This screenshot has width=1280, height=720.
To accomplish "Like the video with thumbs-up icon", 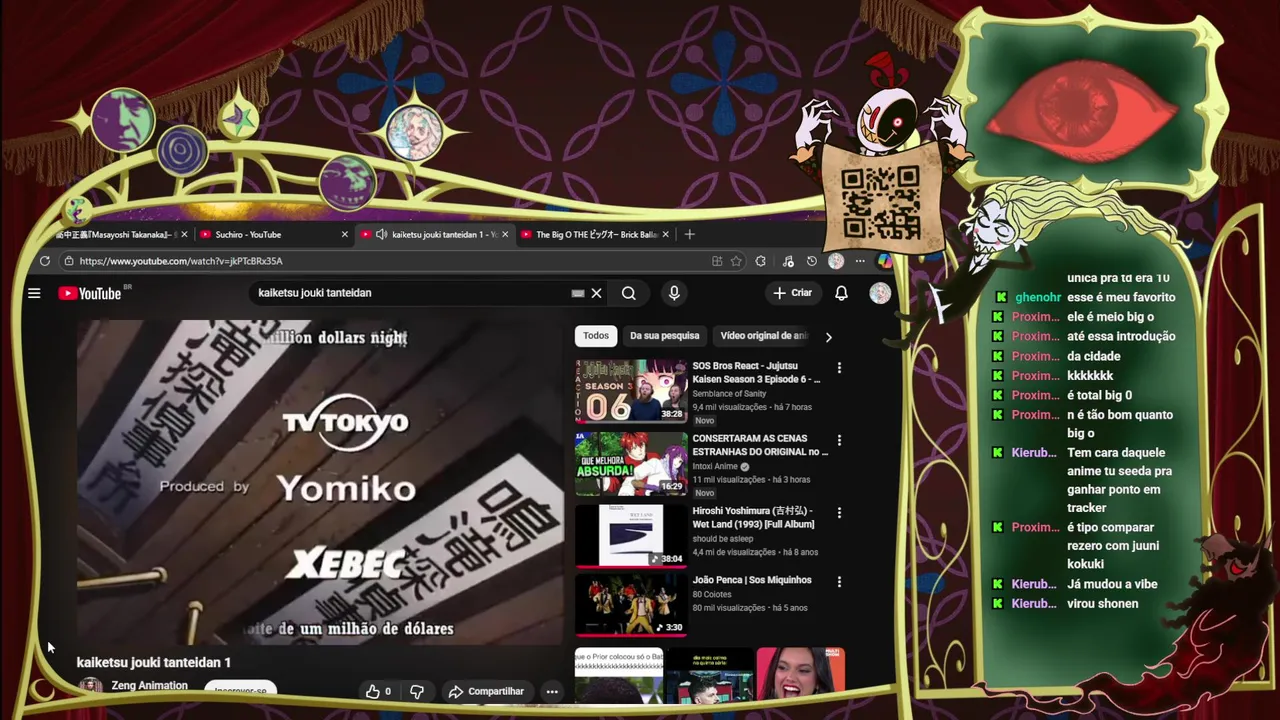I will [x=373, y=691].
